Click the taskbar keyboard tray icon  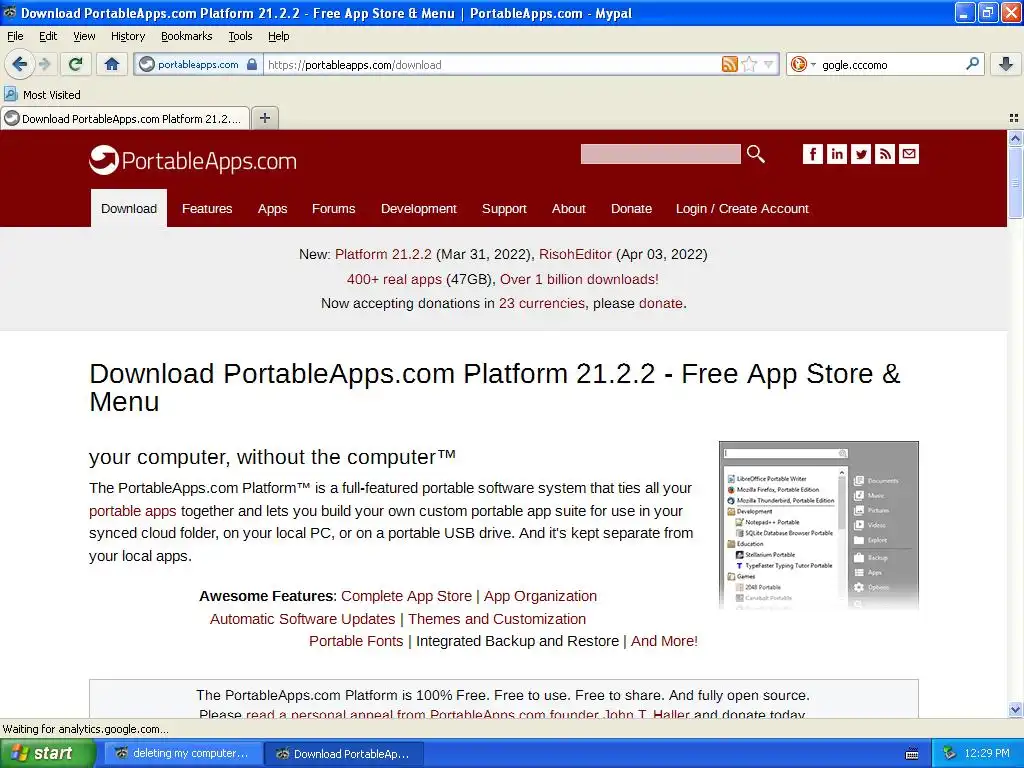click(x=912, y=754)
